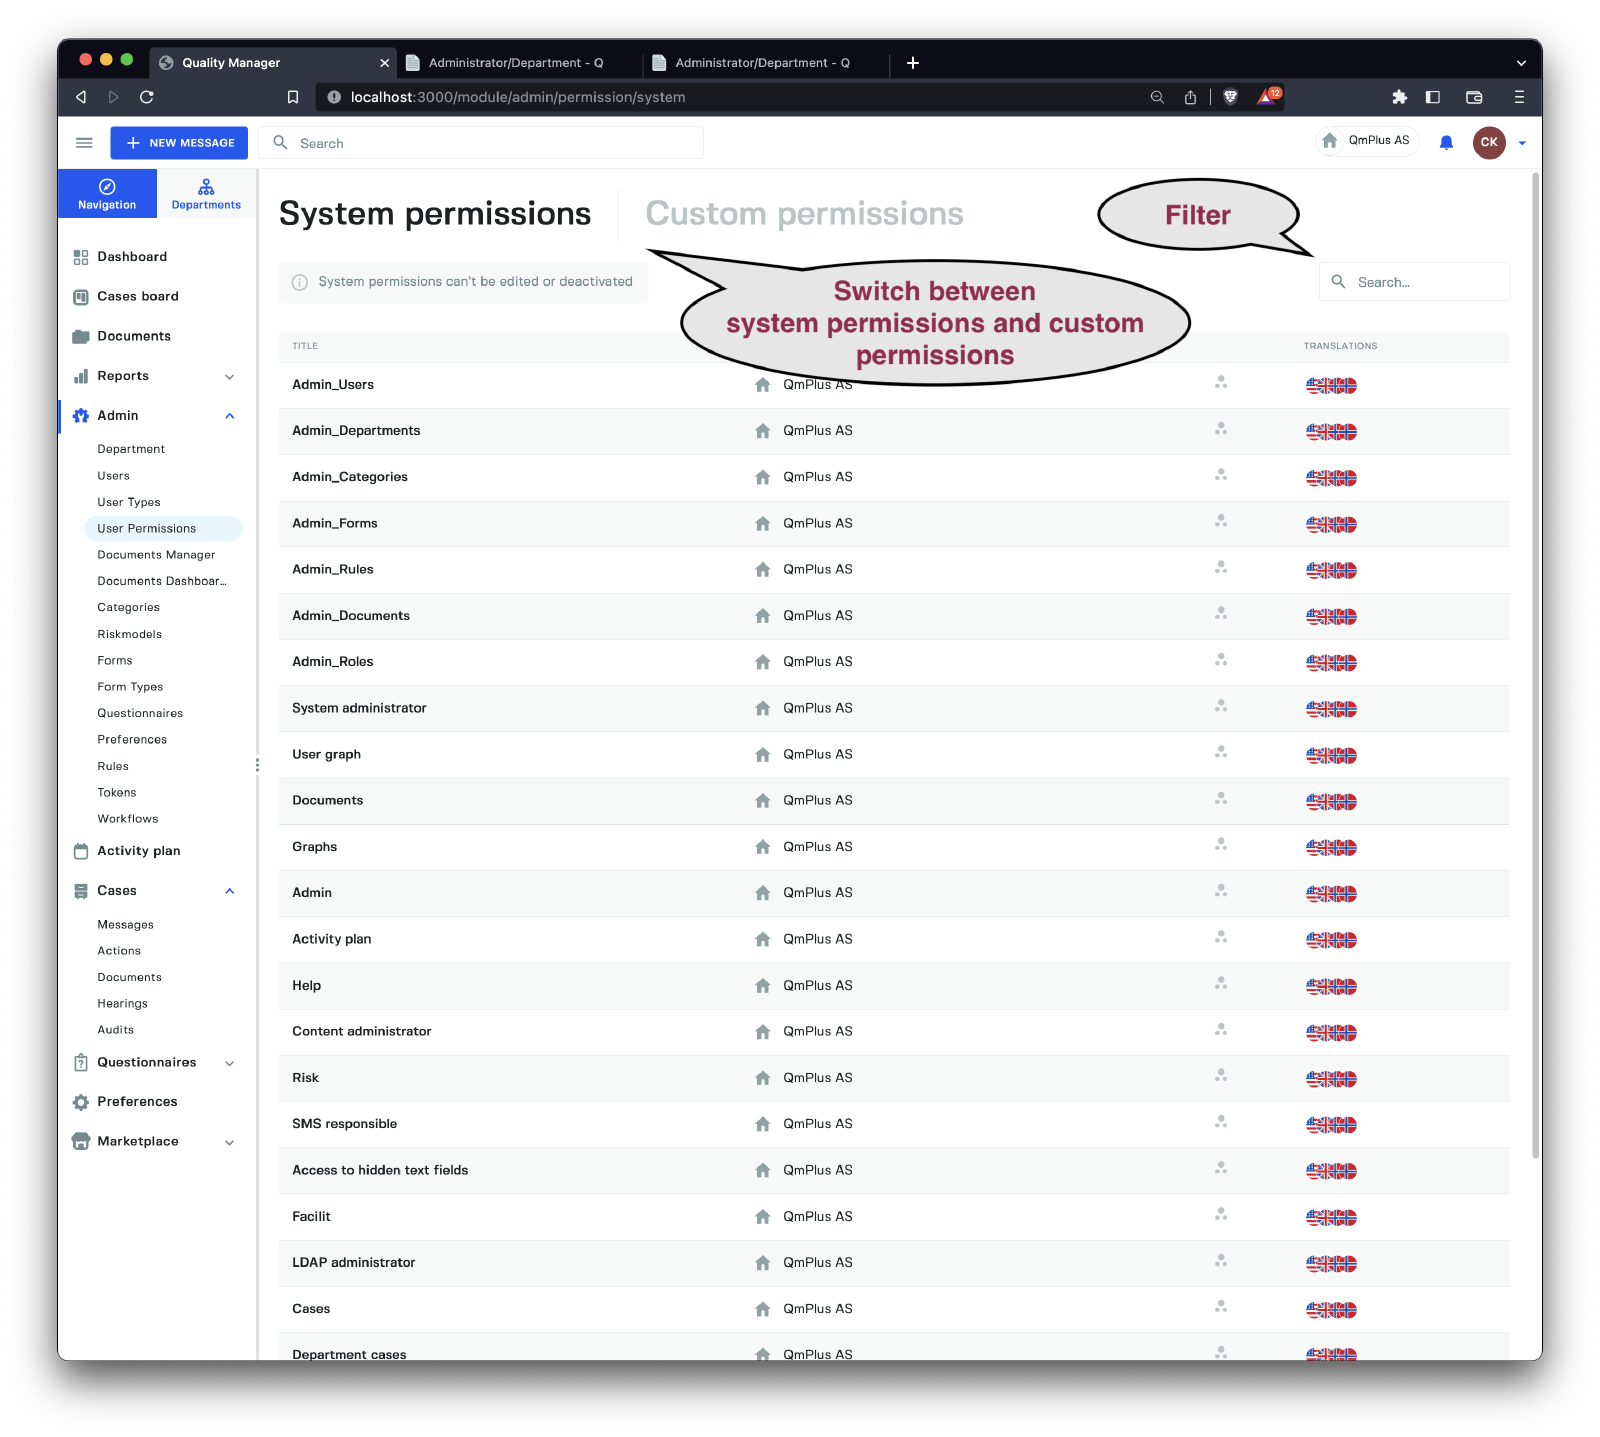Open account dropdown arrow beside avatar

1522,143
